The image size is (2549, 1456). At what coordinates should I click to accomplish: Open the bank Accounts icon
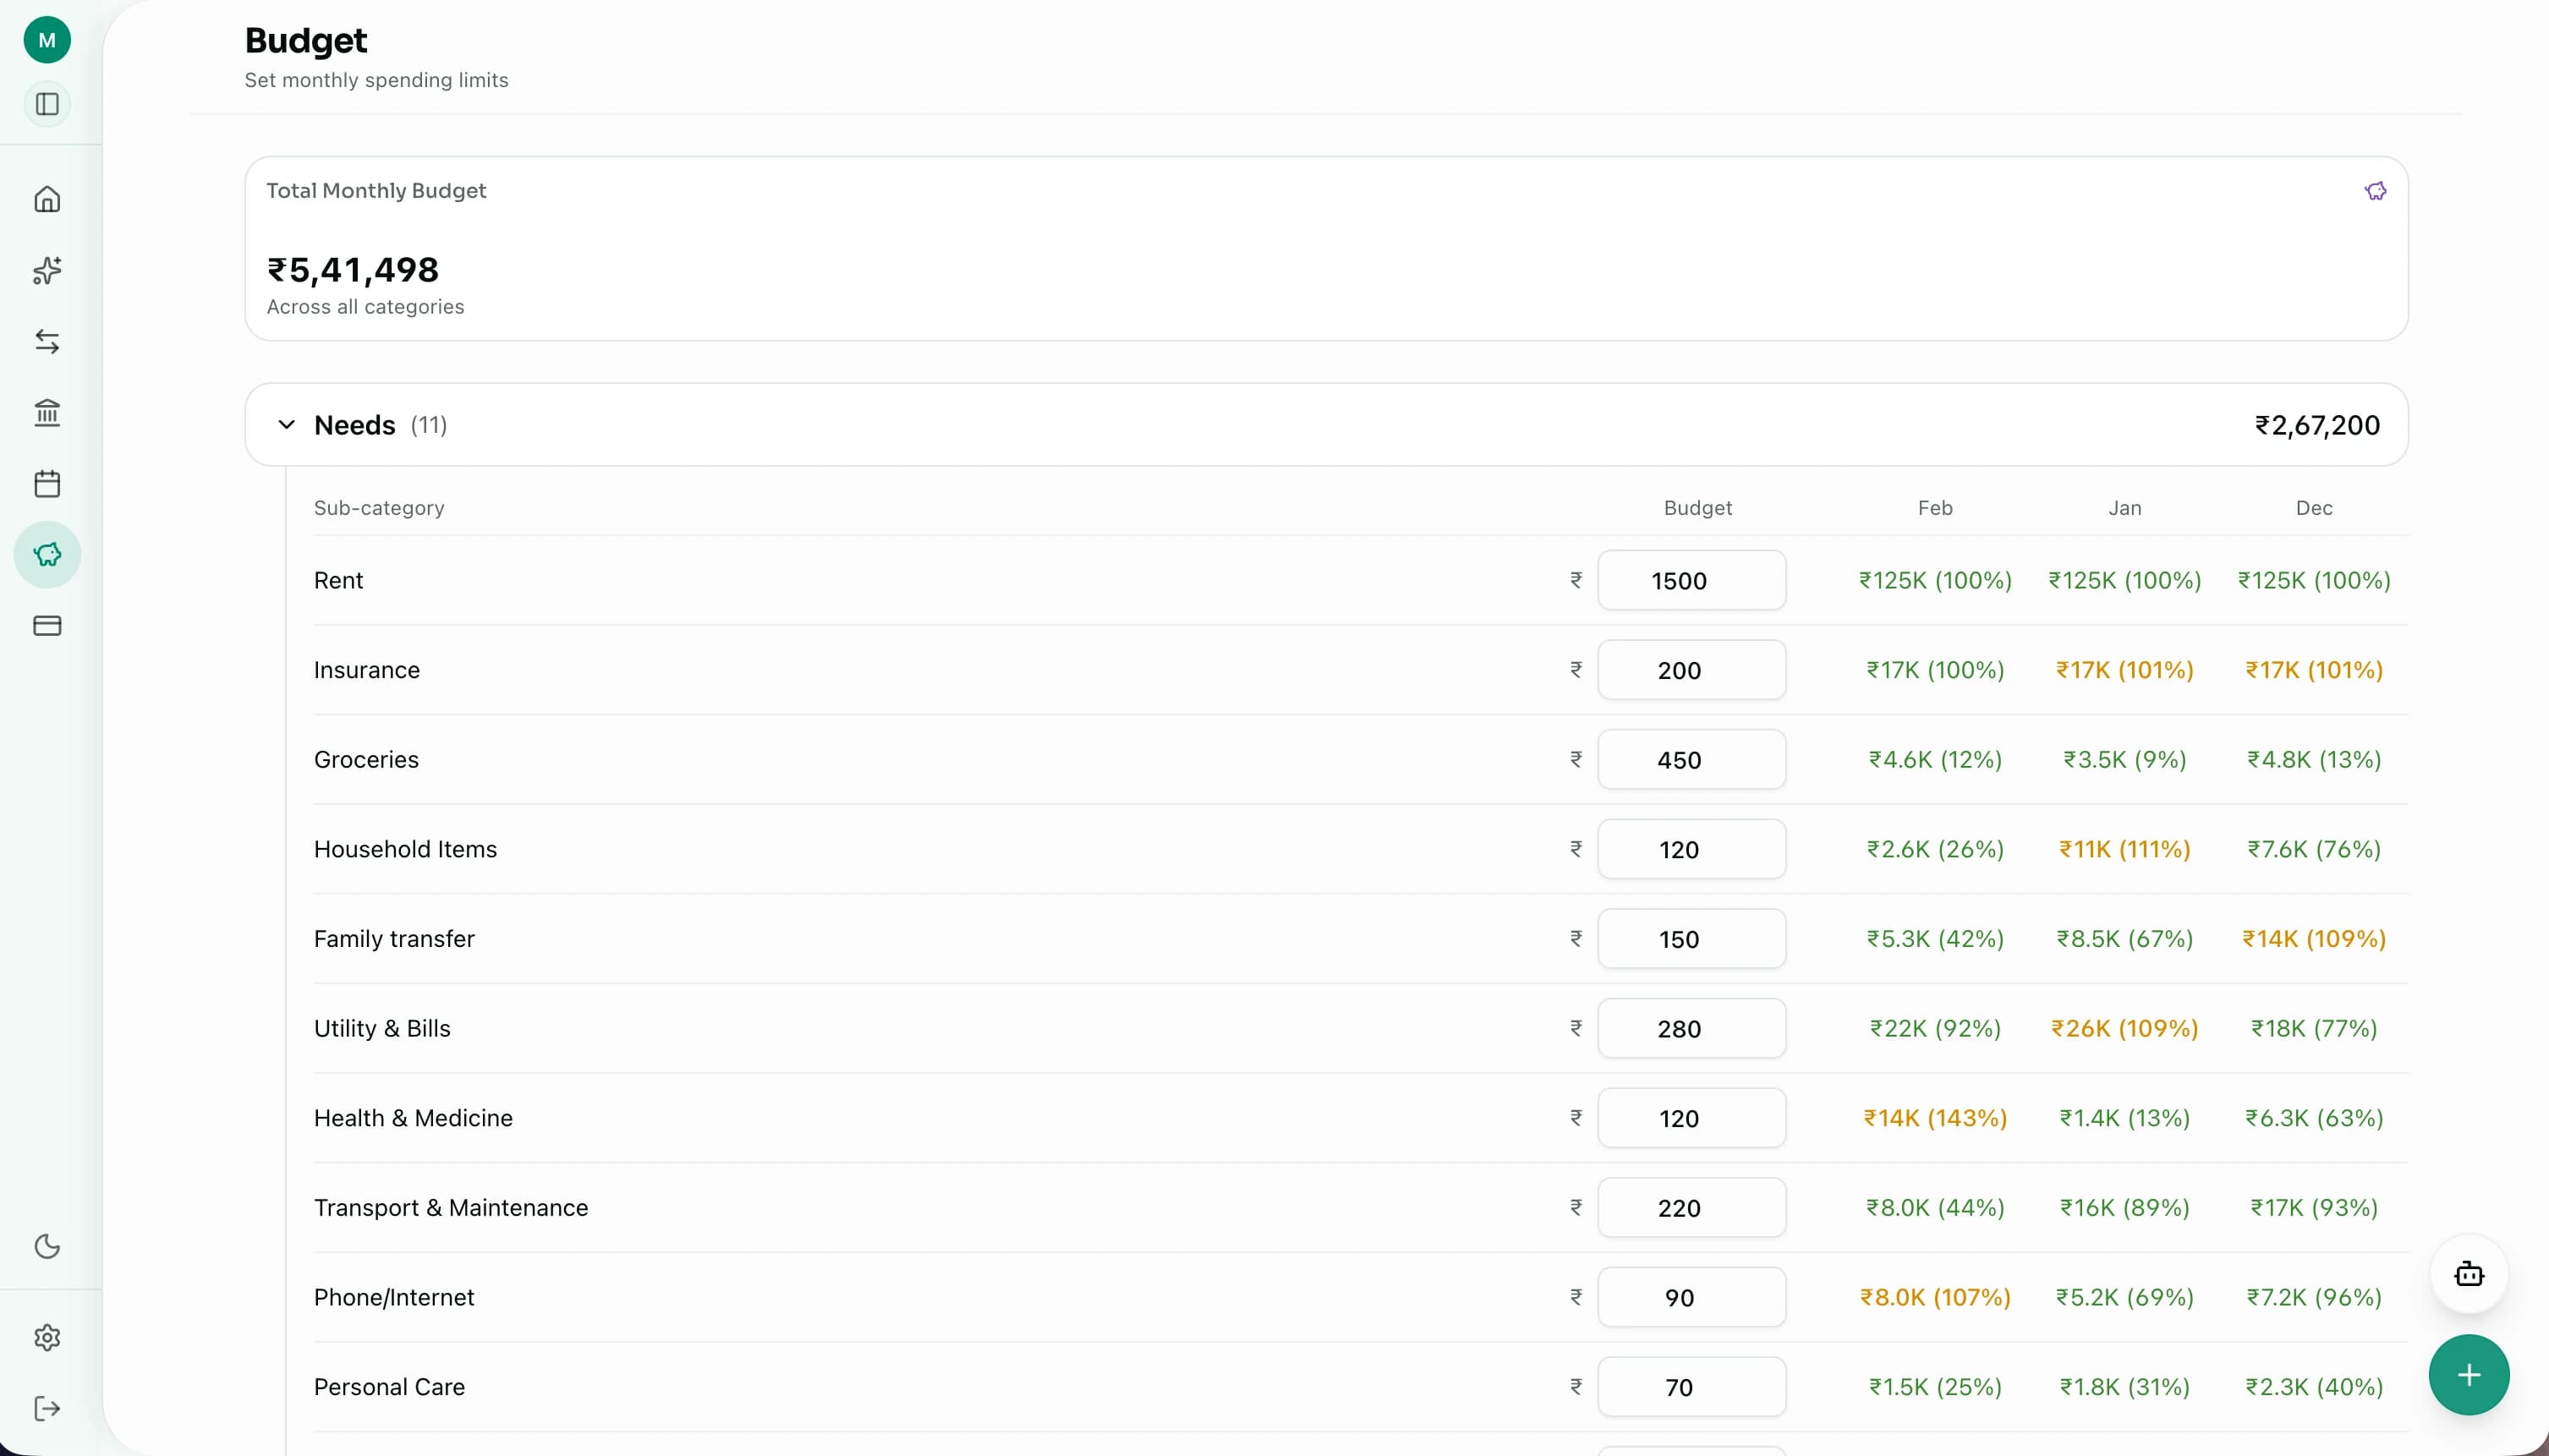coord(47,412)
